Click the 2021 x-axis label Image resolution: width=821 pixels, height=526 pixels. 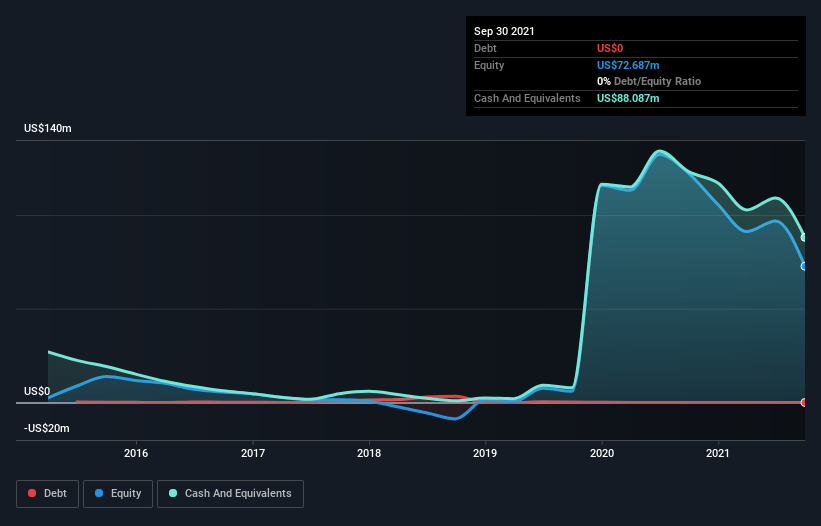(x=718, y=453)
